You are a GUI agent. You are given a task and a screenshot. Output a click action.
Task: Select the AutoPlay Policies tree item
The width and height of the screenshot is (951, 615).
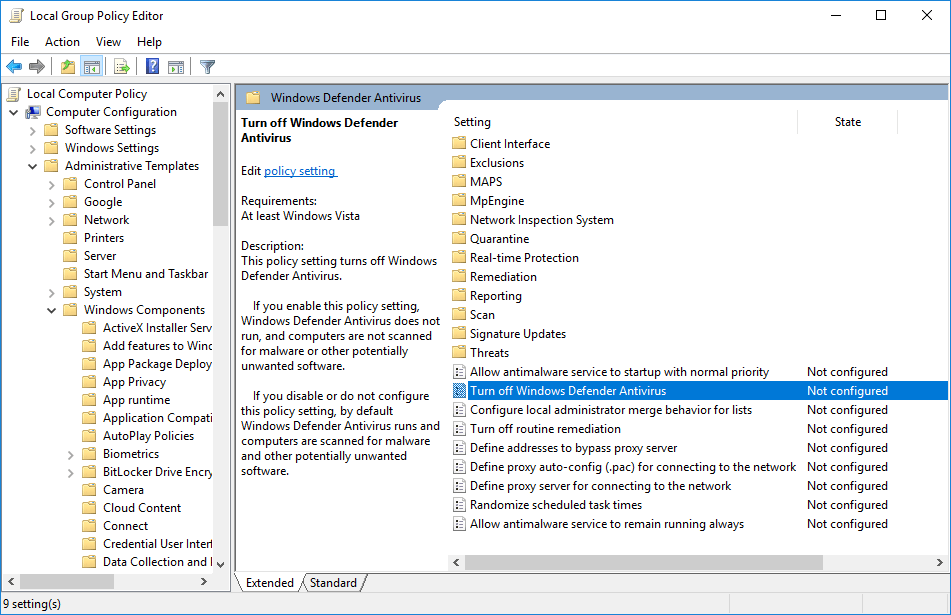(149, 436)
